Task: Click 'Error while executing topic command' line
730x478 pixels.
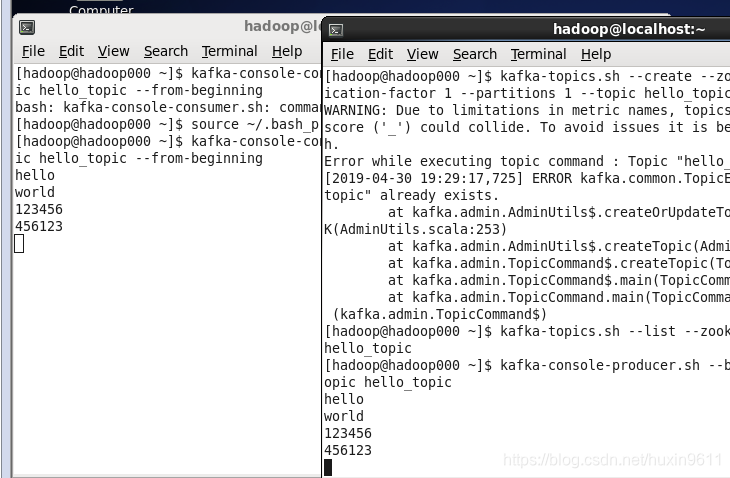Action: (527, 162)
